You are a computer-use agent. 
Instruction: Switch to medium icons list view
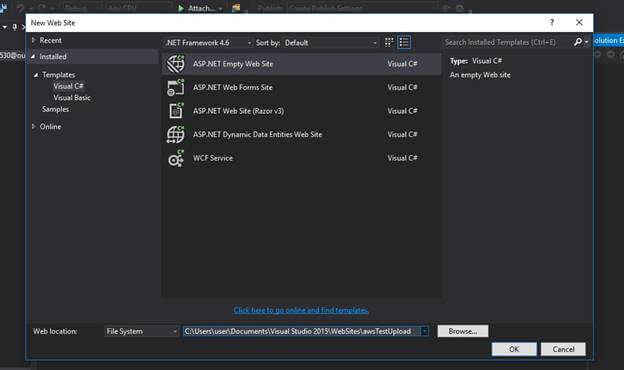pyautogui.click(x=404, y=42)
